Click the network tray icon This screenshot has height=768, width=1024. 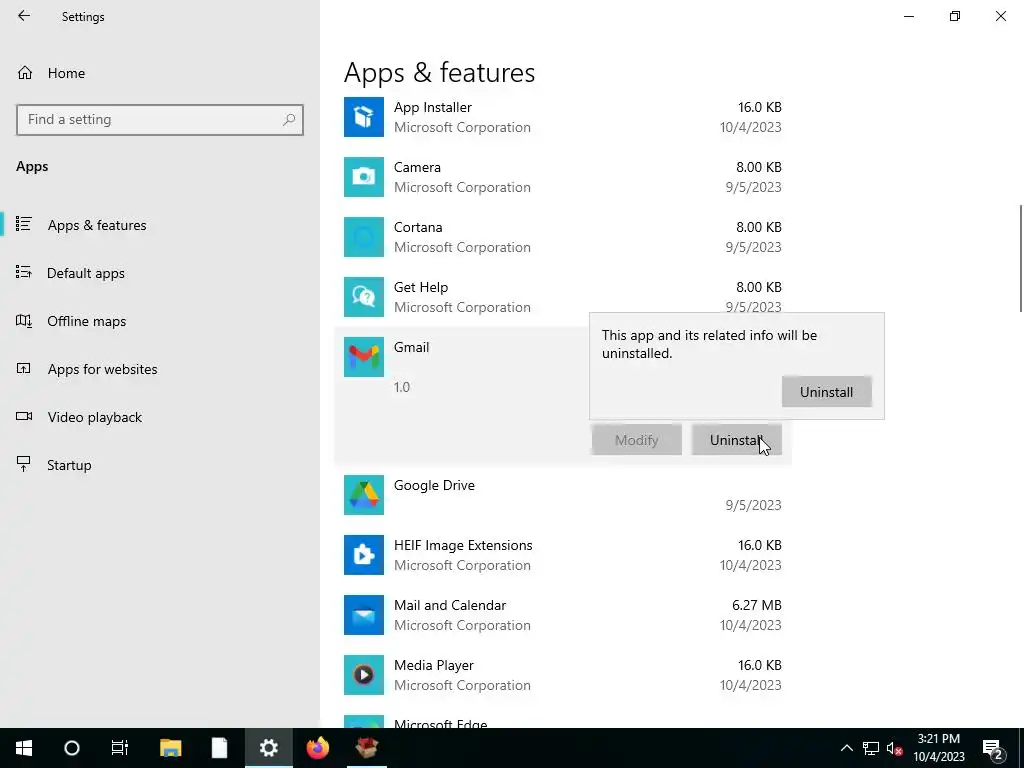tap(871, 748)
